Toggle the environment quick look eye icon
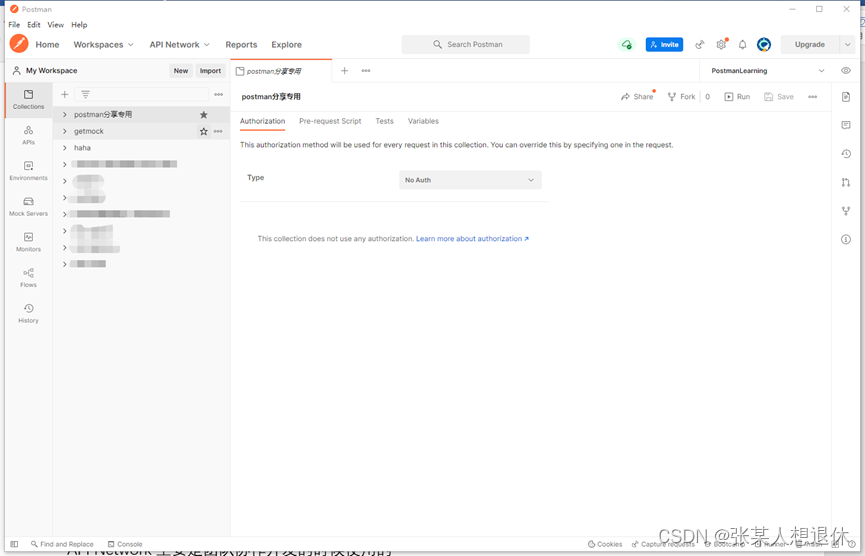Image resolution: width=865 pixels, height=556 pixels. click(846, 71)
